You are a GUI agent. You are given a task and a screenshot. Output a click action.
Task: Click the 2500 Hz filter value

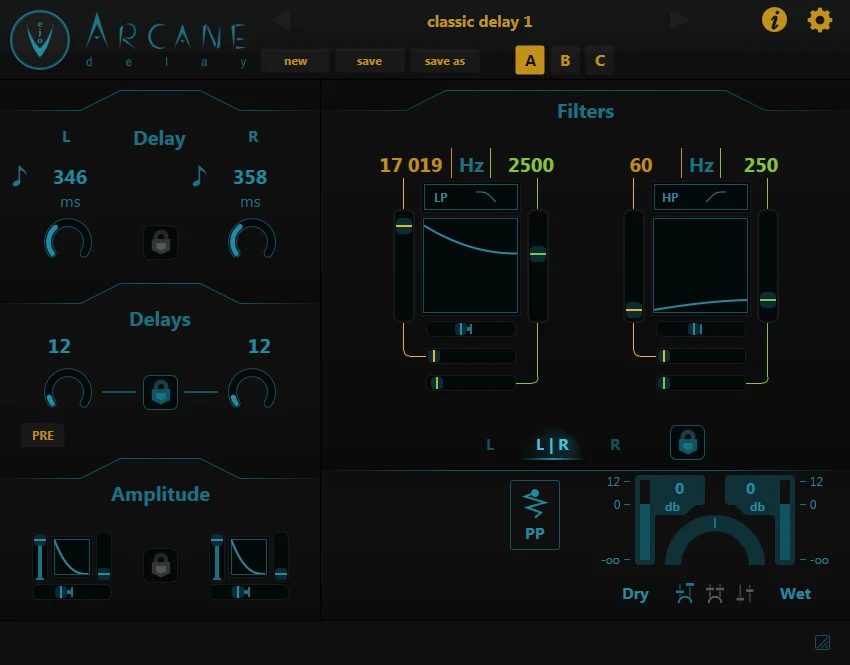(x=531, y=165)
